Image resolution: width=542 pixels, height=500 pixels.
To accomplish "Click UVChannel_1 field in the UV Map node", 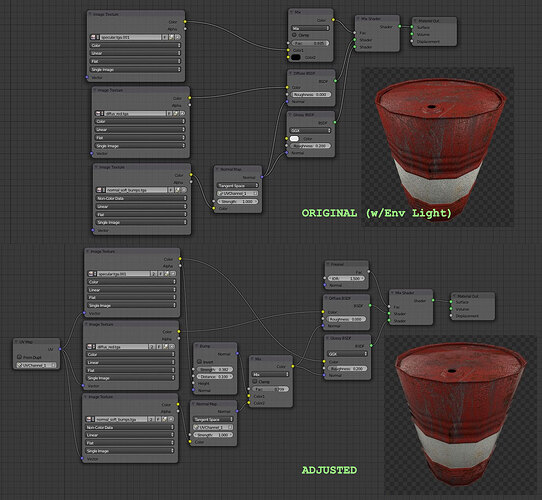I will tap(37, 365).
